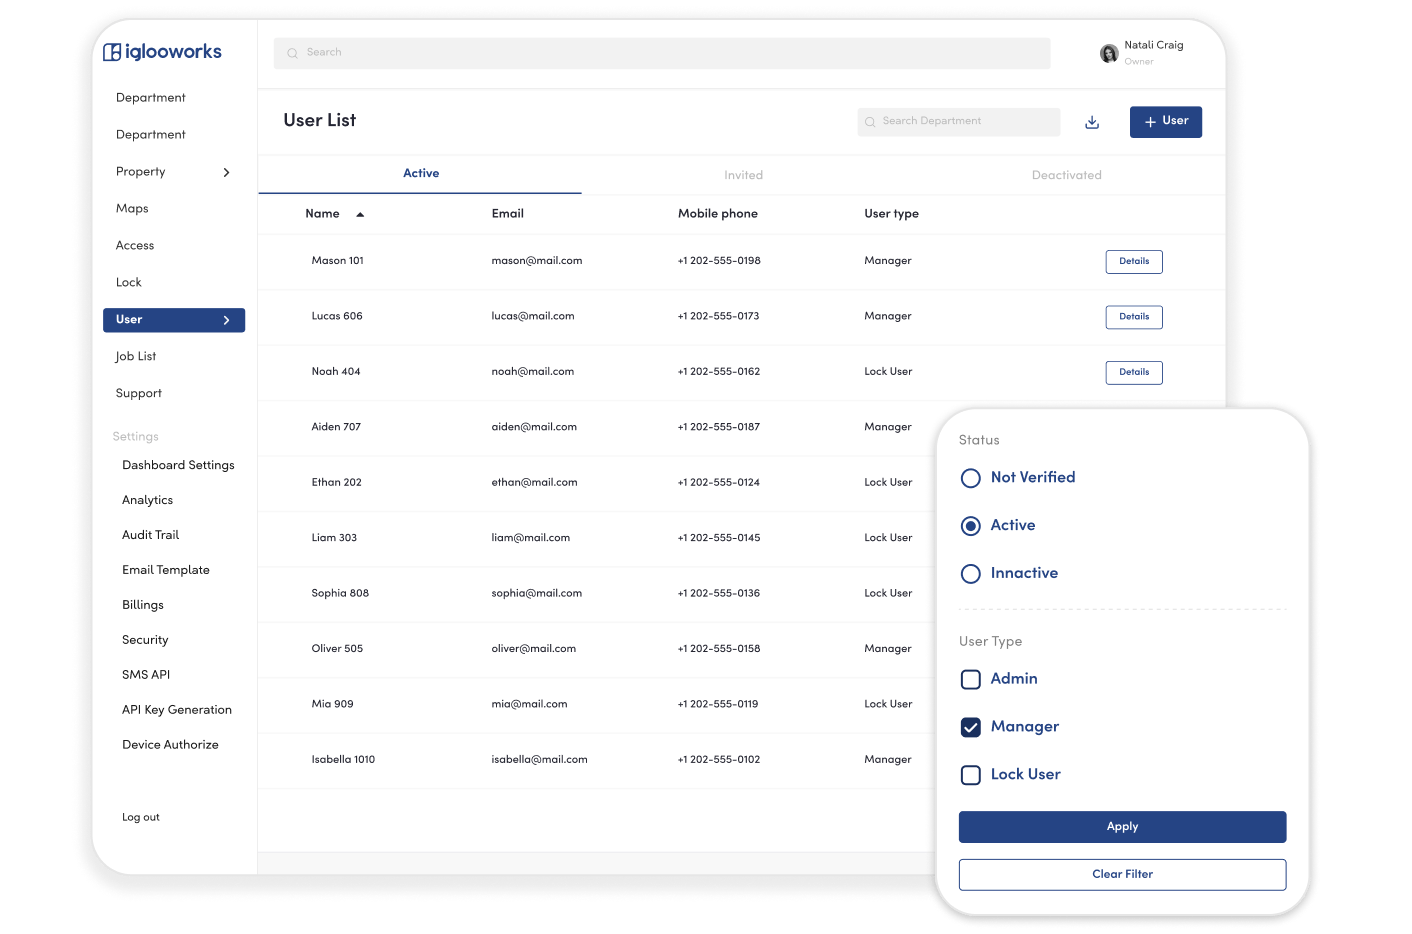1412x934 pixels.
Task: Click the magnifier icon in Search Department field
Action: [872, 121]
